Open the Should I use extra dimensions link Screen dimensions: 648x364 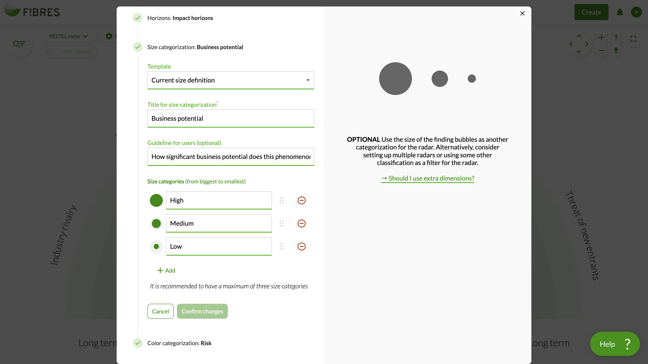[x=428, y=178]
